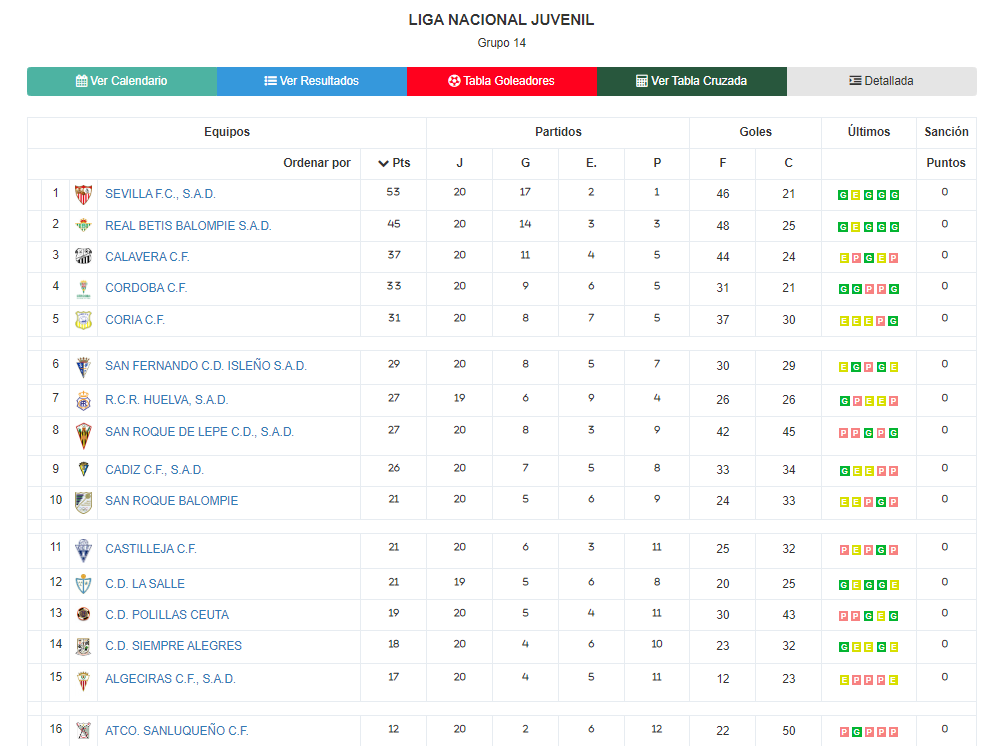Image resolution: width=999 pixels, height=746 pixels.
Task: Sort by P losses column header
Action: point(657,163)
